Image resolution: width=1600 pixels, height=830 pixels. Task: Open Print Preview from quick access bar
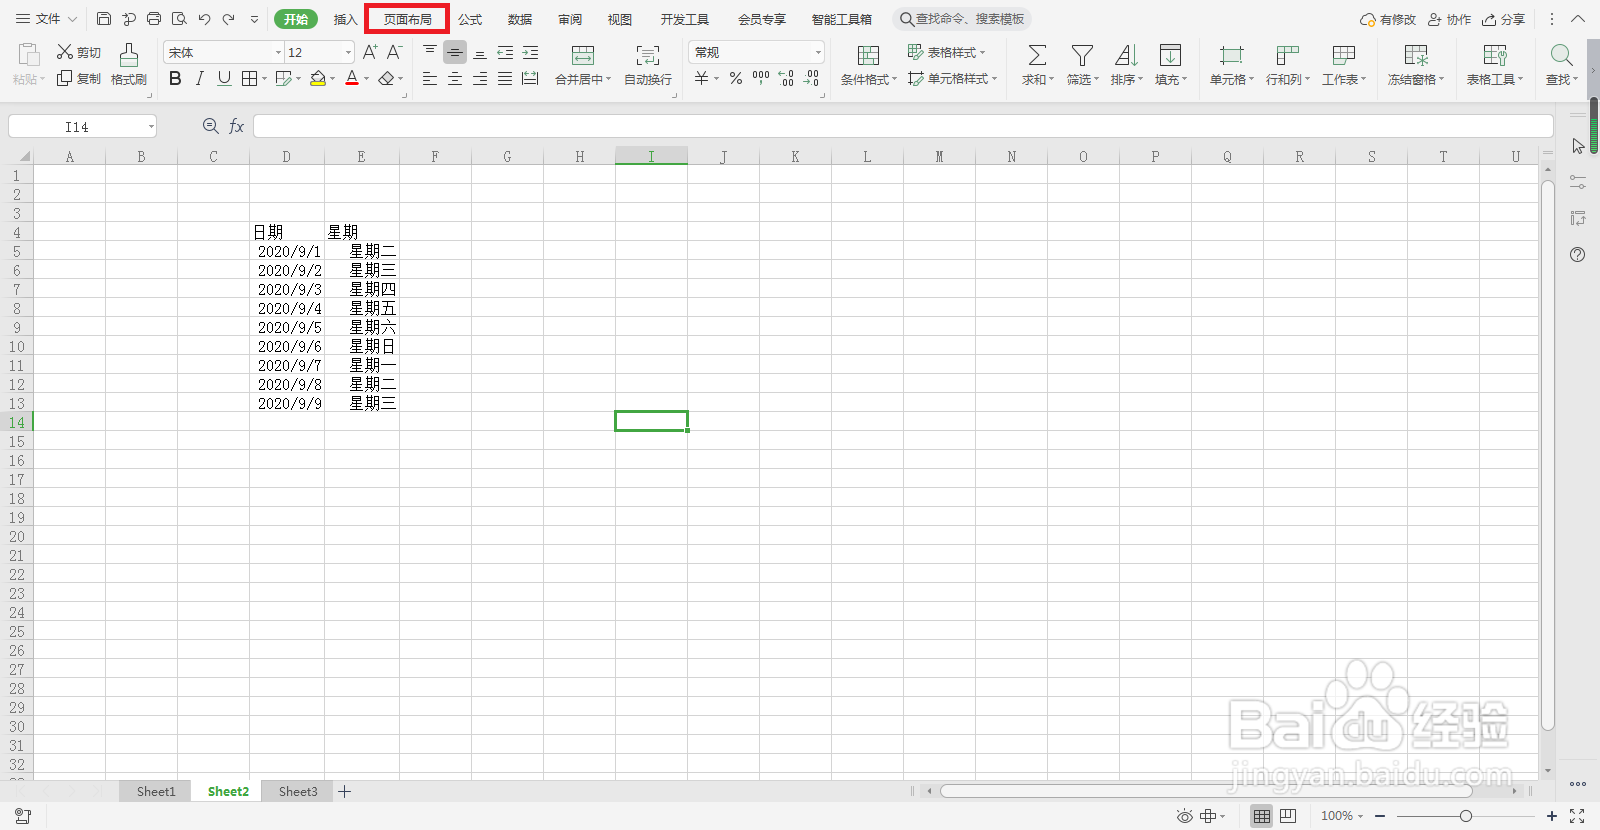[x=179, y=19]
